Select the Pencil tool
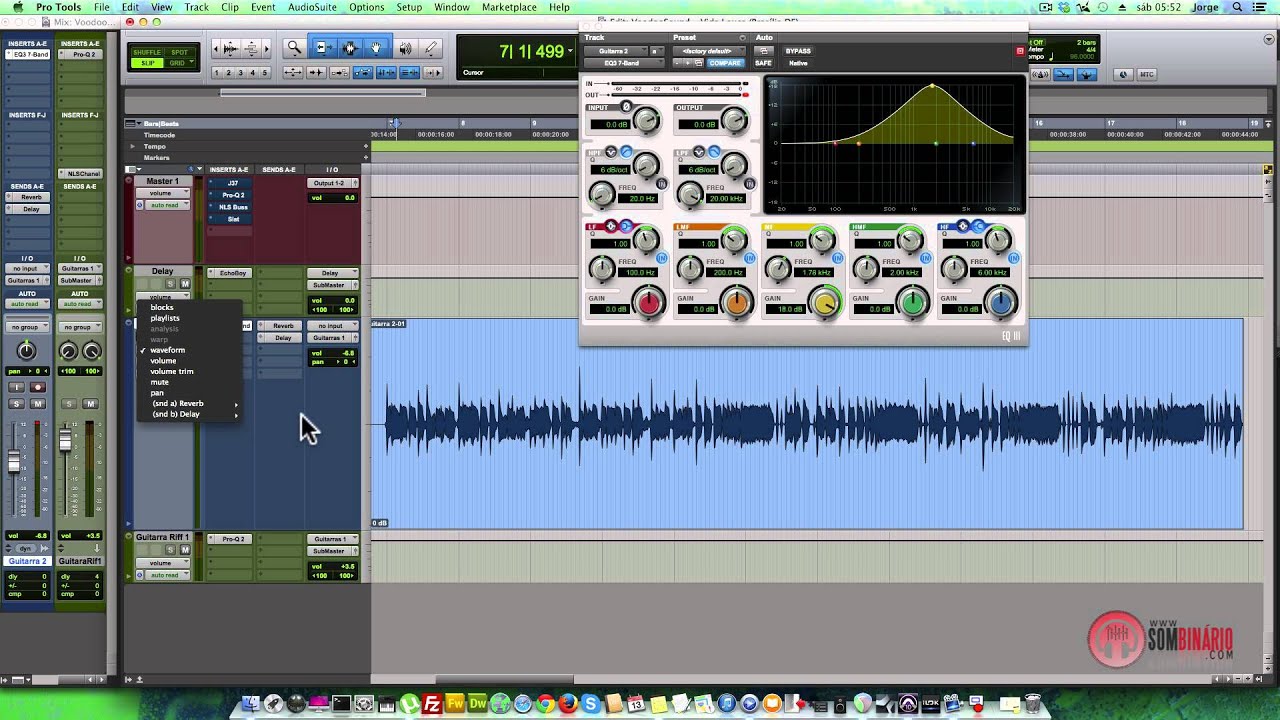This screenshot has width=1280, height=720. coord(430,48)
